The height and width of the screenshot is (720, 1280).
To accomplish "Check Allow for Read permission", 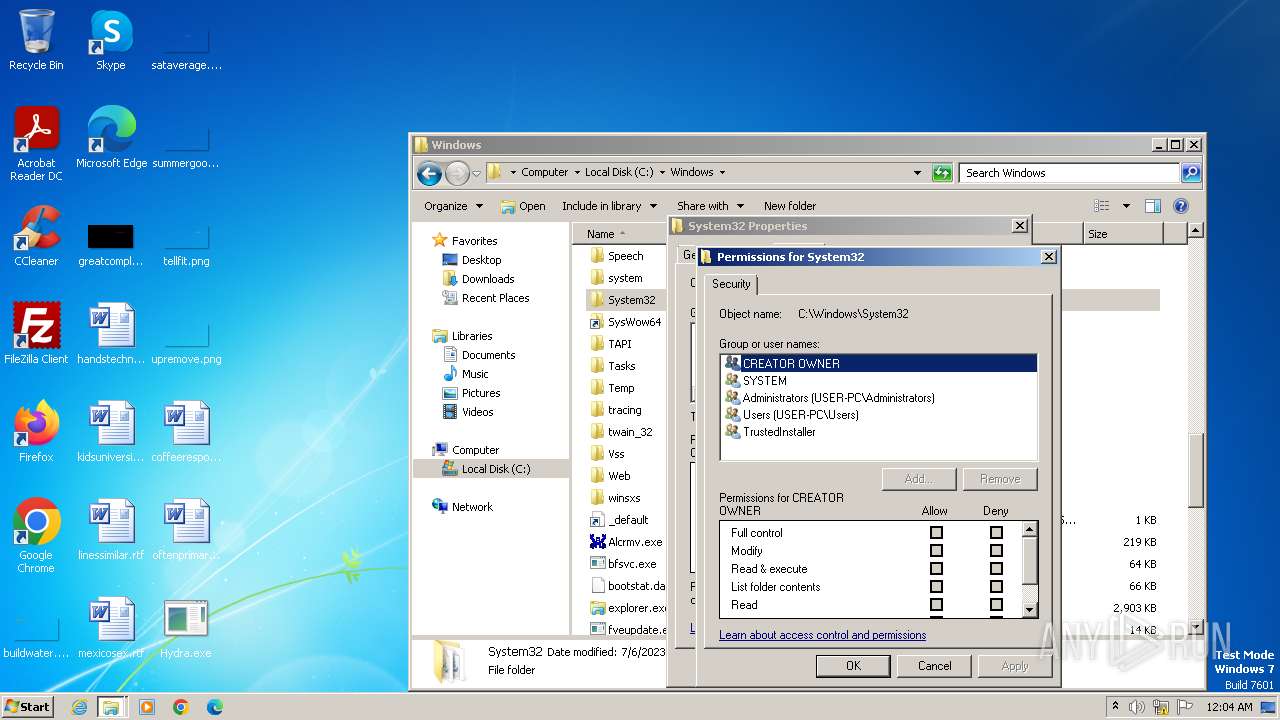I will click(936, 605).
